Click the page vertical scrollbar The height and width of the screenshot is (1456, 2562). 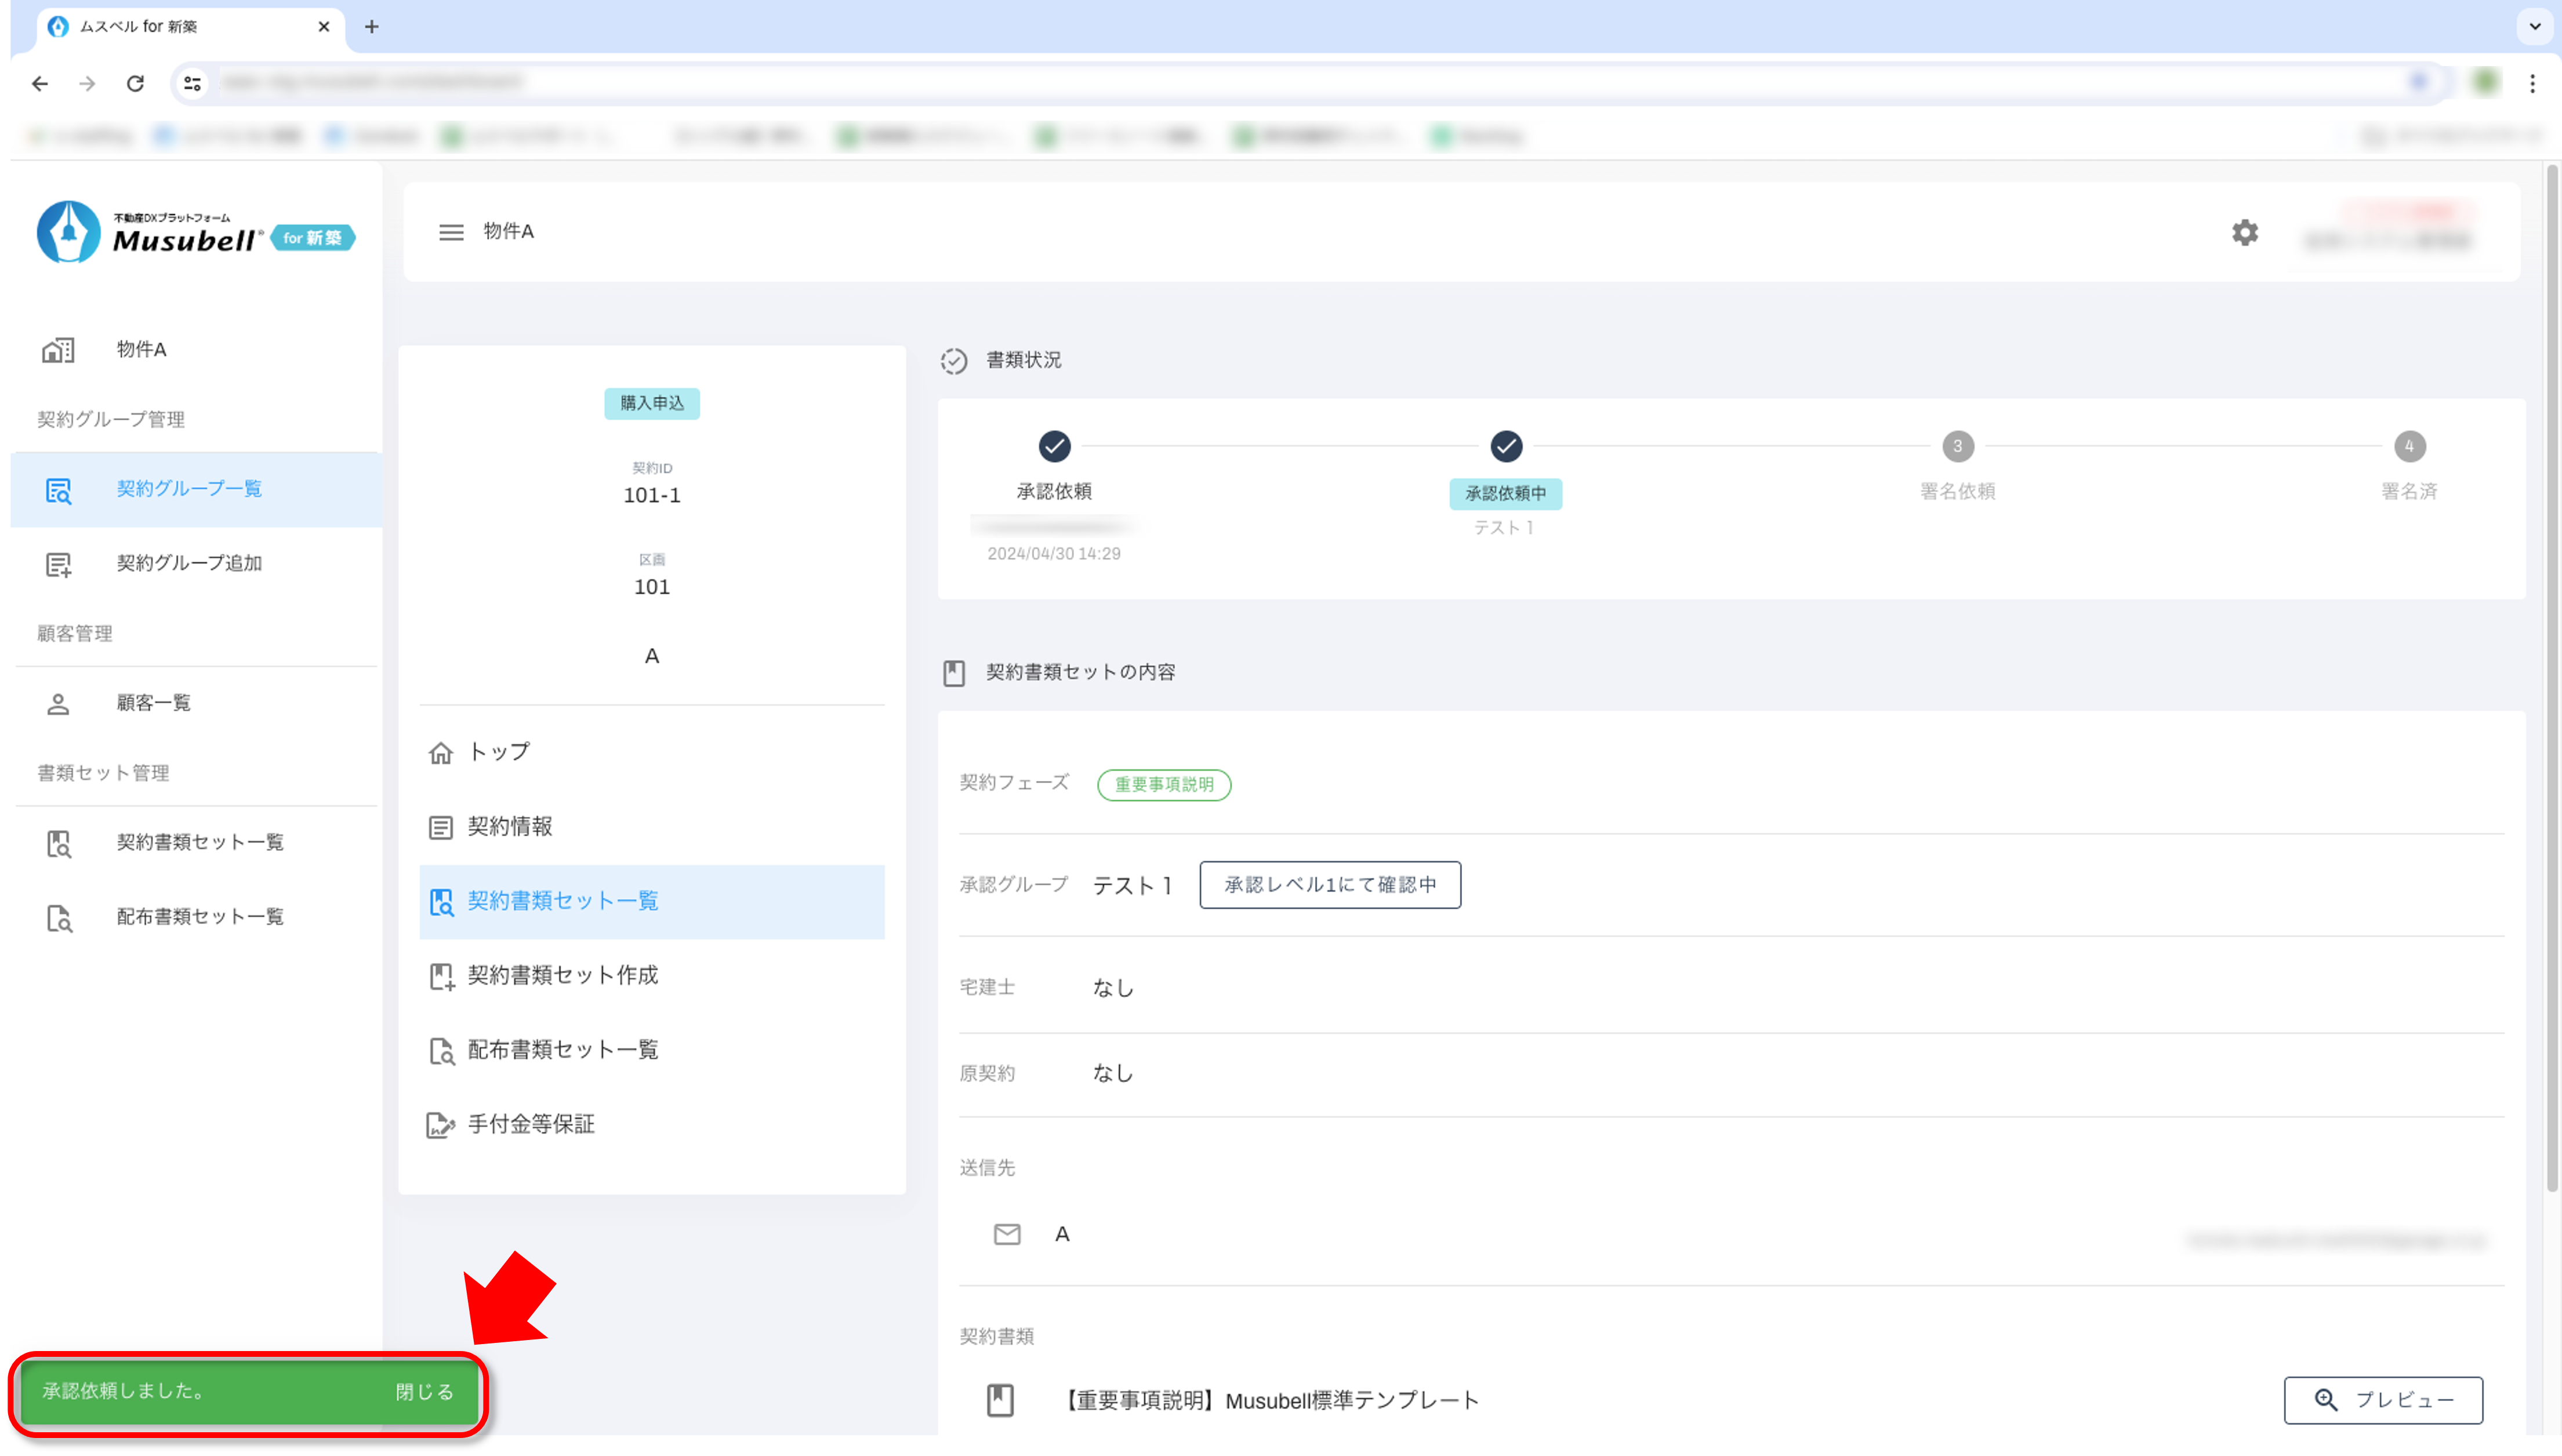[x=2551, y=680]
